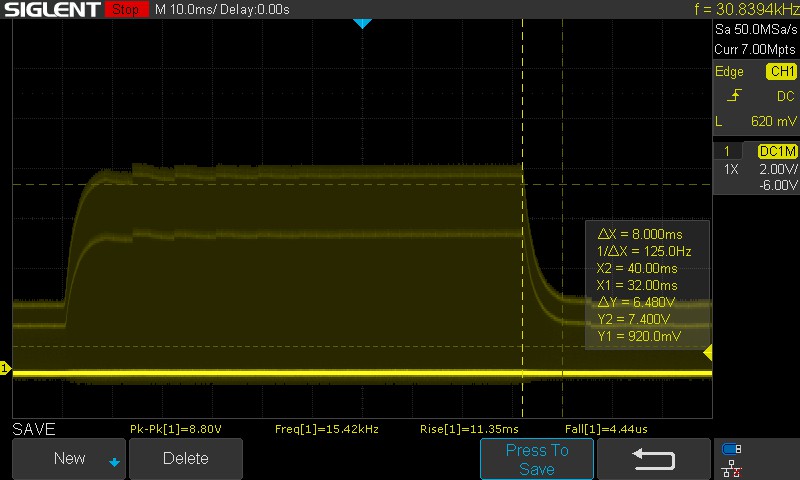This screenshot has width=800, height=480.
Task: Click the channel 1 ground reference marker
Action: coord(5,370)
